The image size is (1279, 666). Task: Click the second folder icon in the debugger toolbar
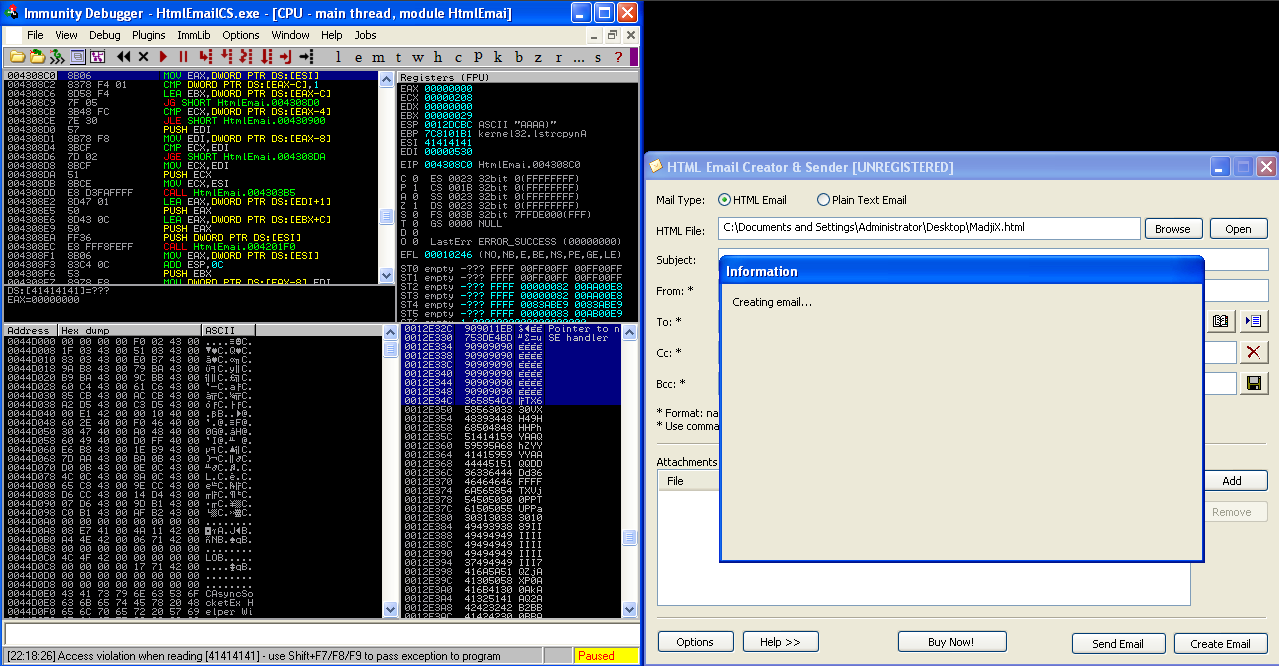[37, 57]
